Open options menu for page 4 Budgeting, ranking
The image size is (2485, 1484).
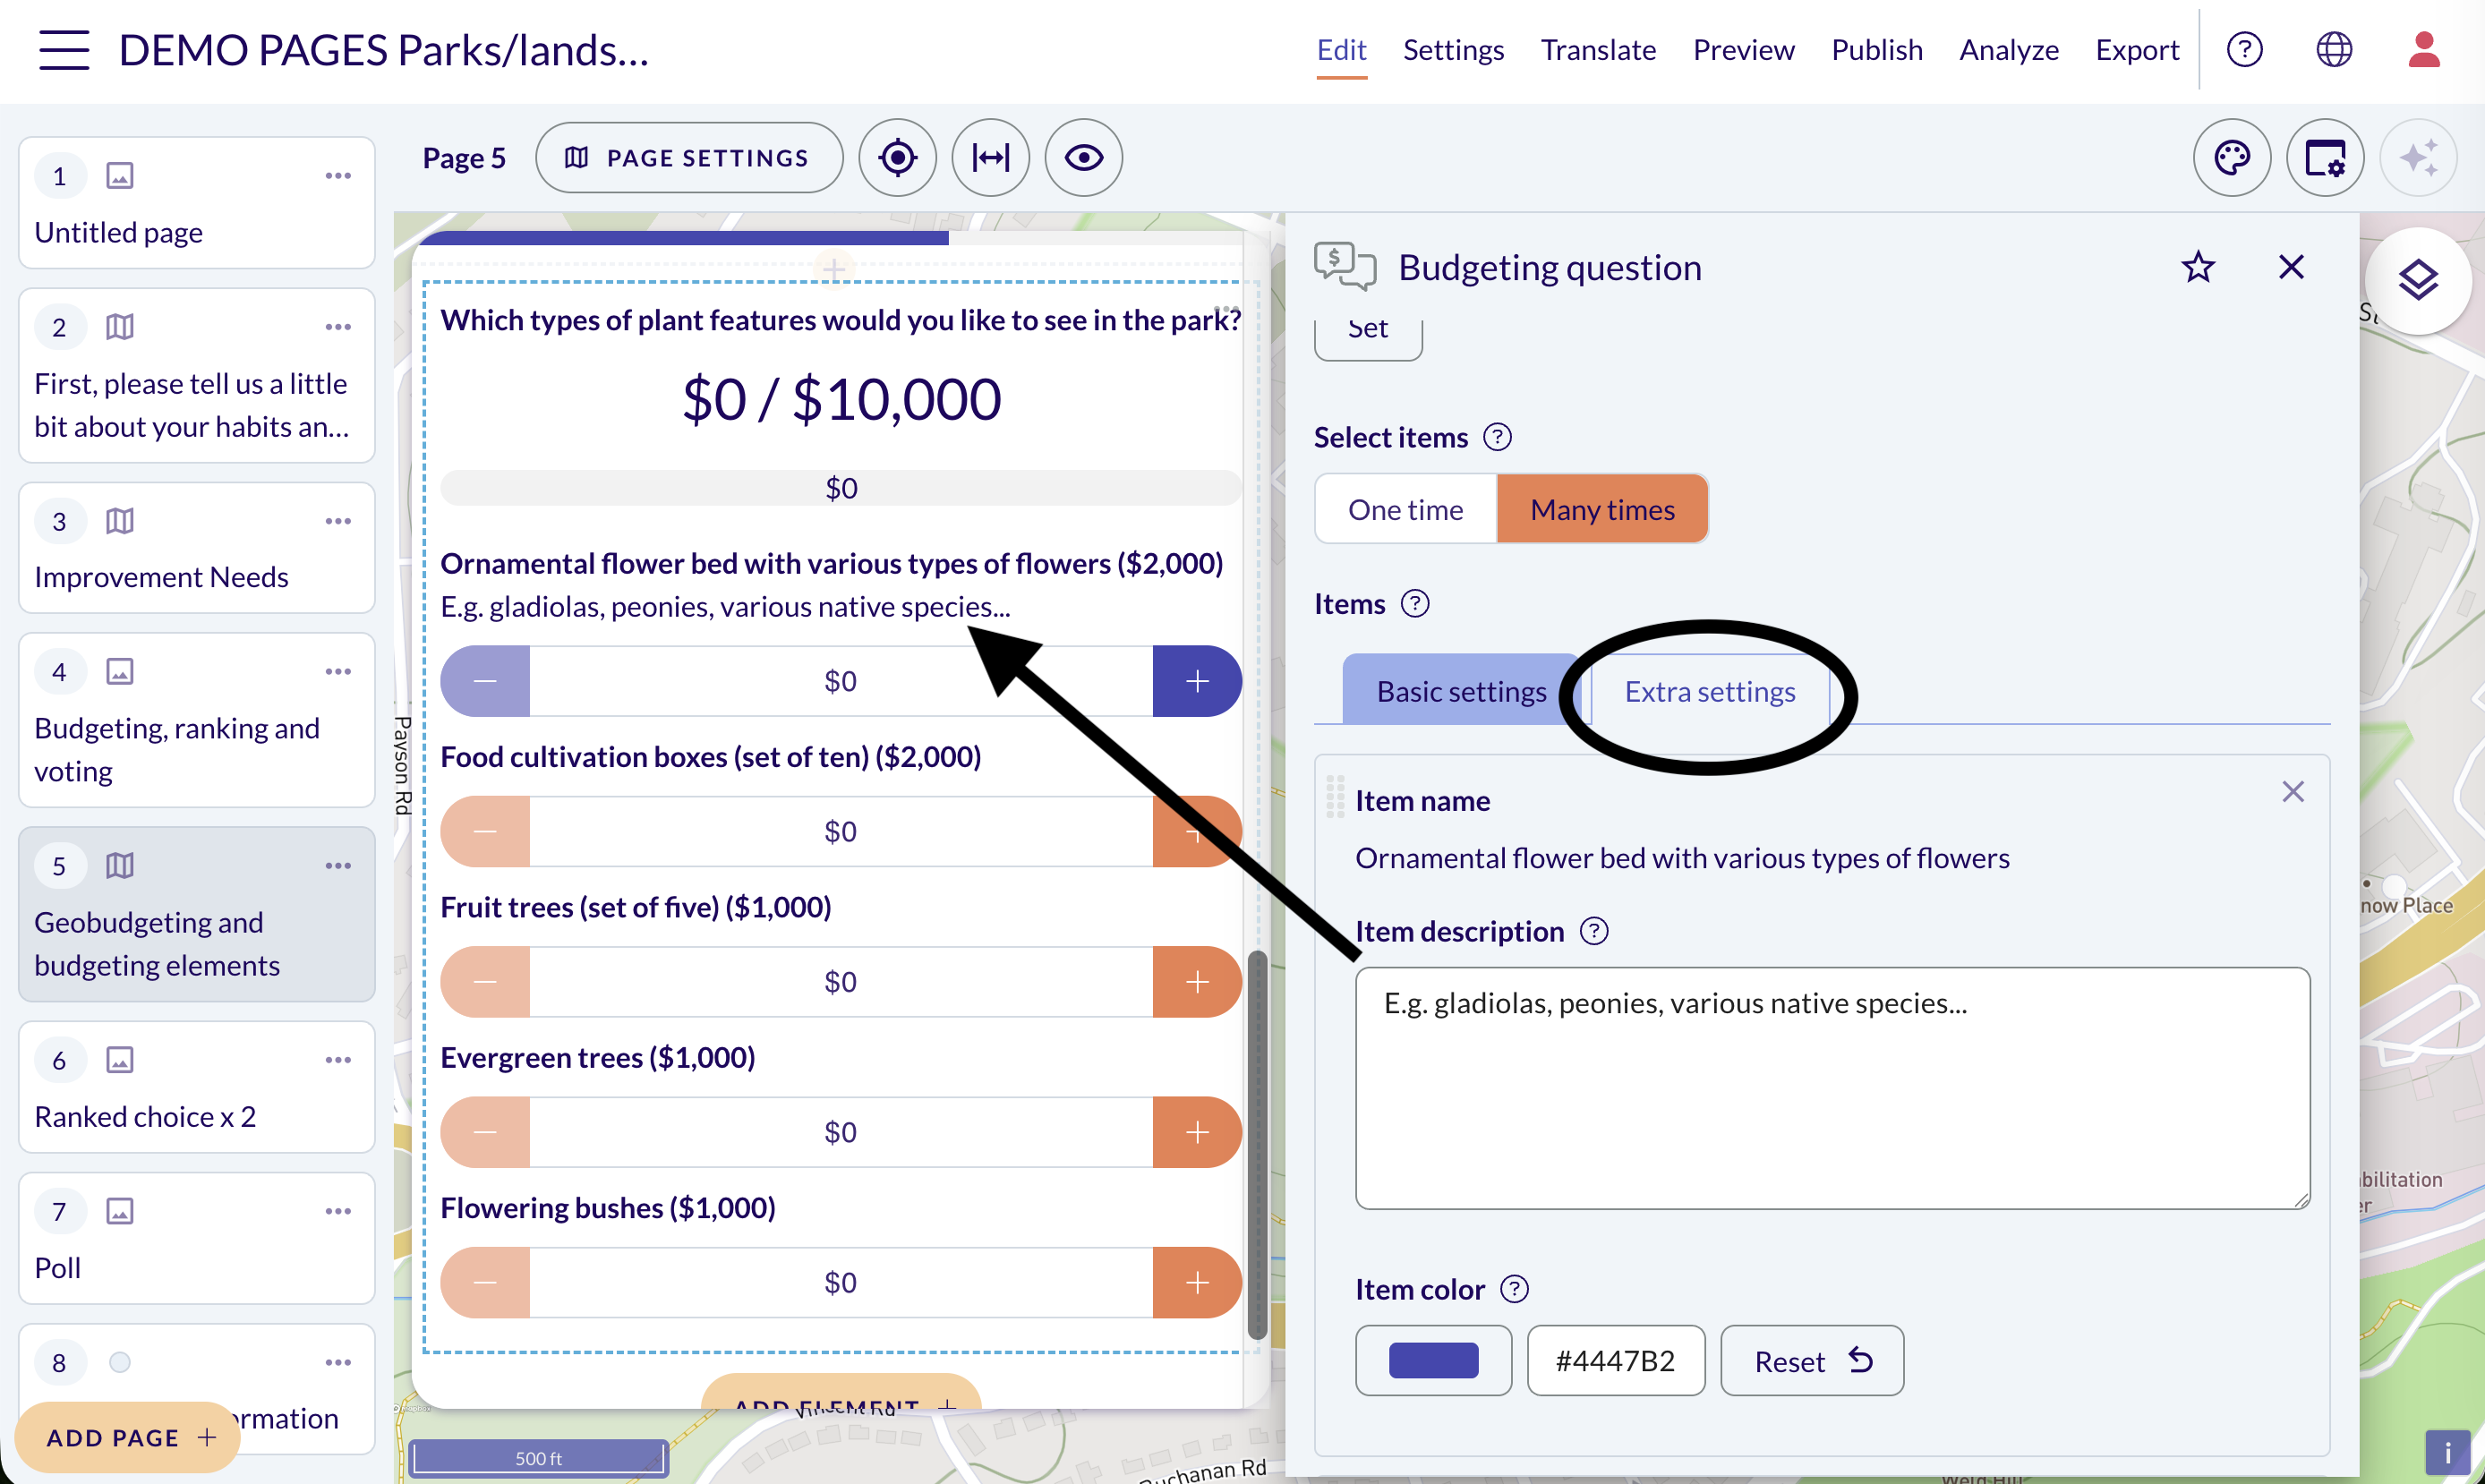[x=338, y=671]
